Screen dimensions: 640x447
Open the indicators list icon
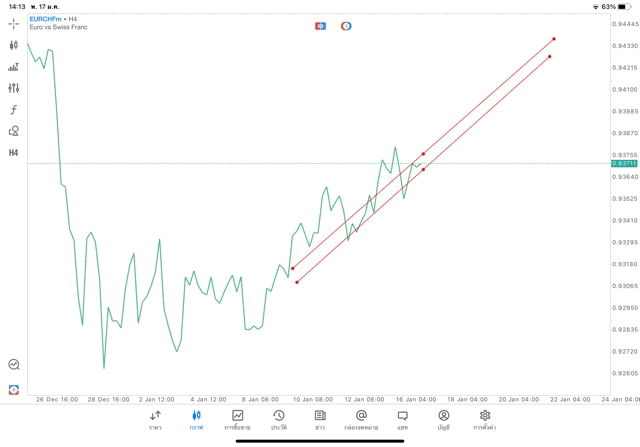coord(14,67)
